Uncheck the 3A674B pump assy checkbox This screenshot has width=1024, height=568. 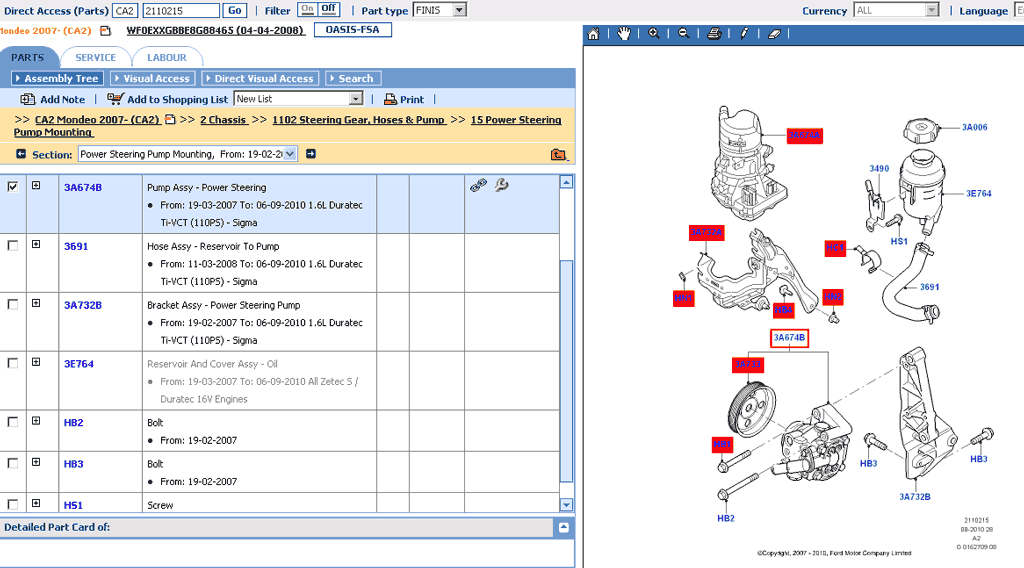(x=12, y=187)
